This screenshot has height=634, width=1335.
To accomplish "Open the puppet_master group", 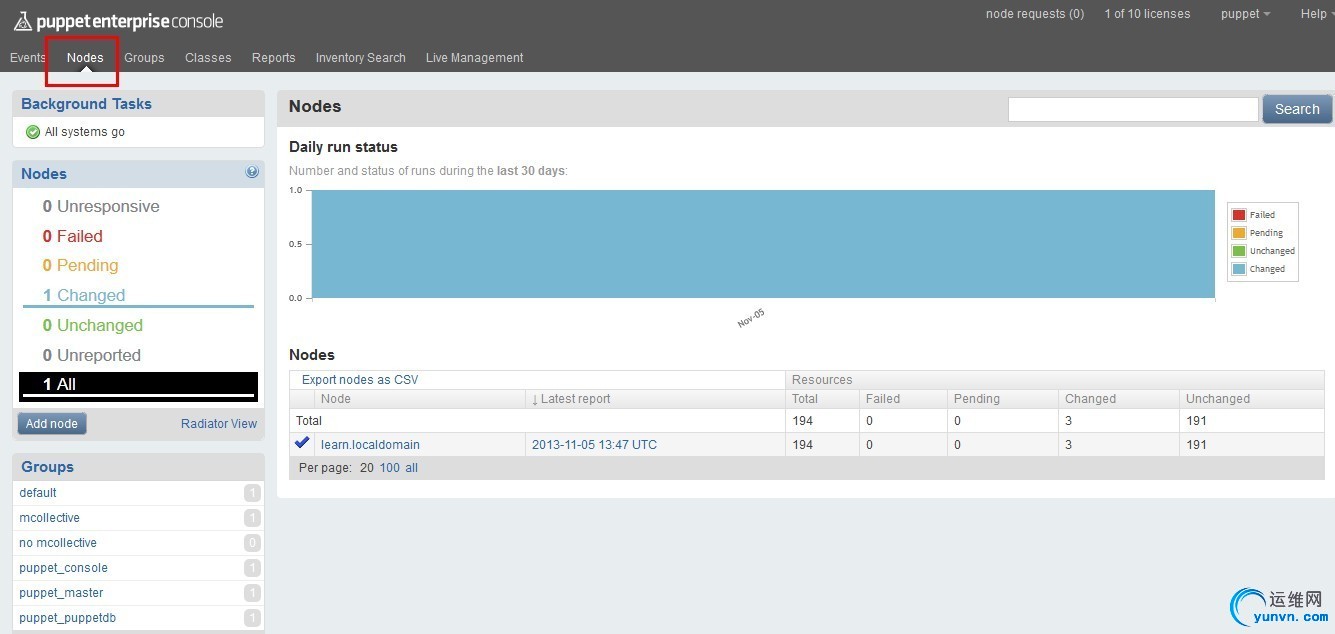I will coord(61,593).
